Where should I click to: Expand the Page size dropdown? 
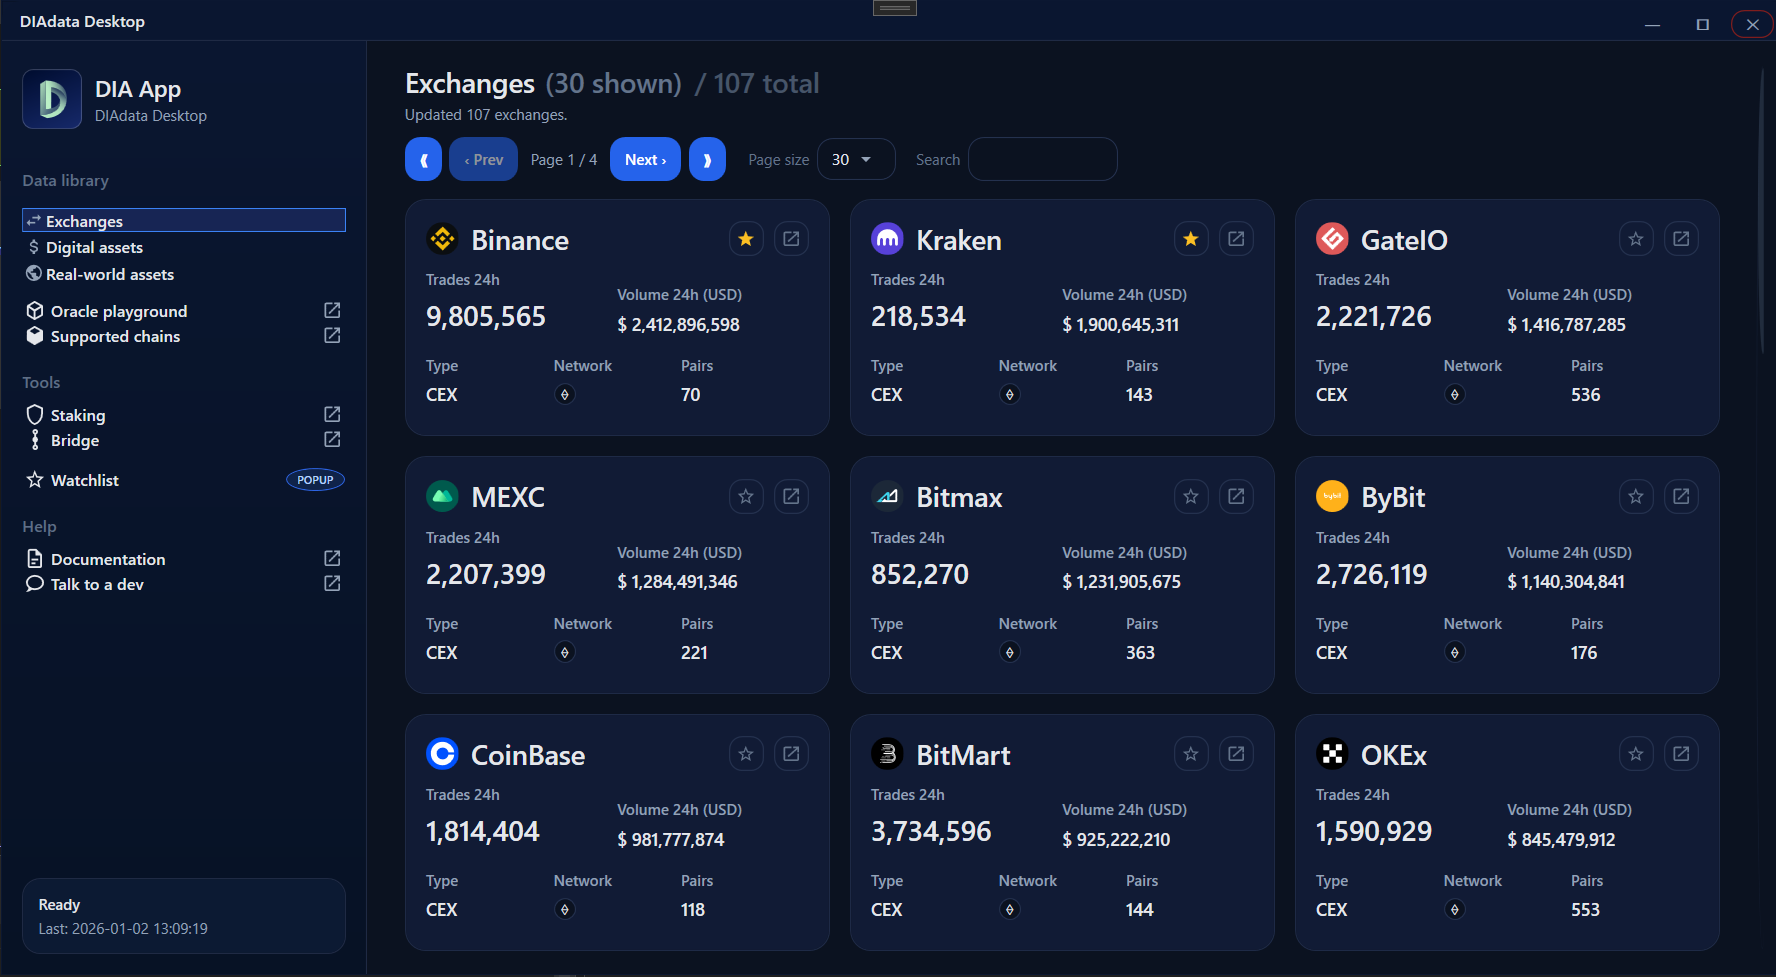coord(855,160)
